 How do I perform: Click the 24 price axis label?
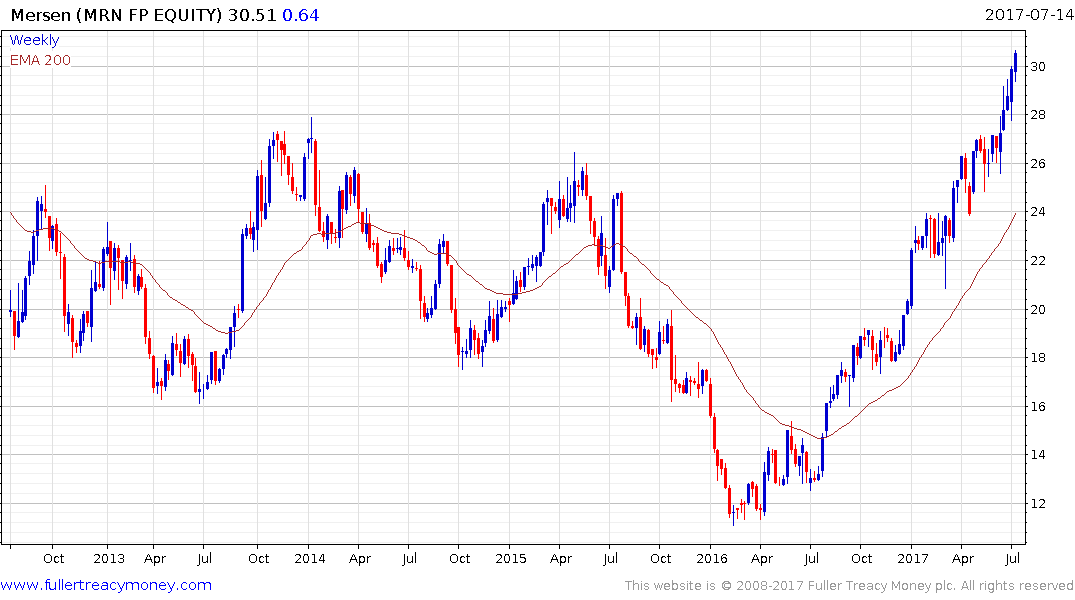click(x=1038, y=211)
